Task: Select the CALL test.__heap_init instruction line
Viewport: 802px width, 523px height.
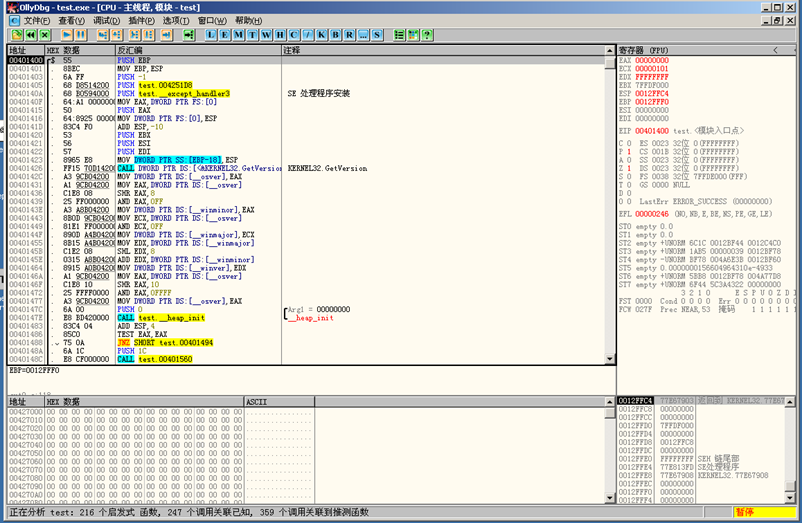Action: [160, 318]
